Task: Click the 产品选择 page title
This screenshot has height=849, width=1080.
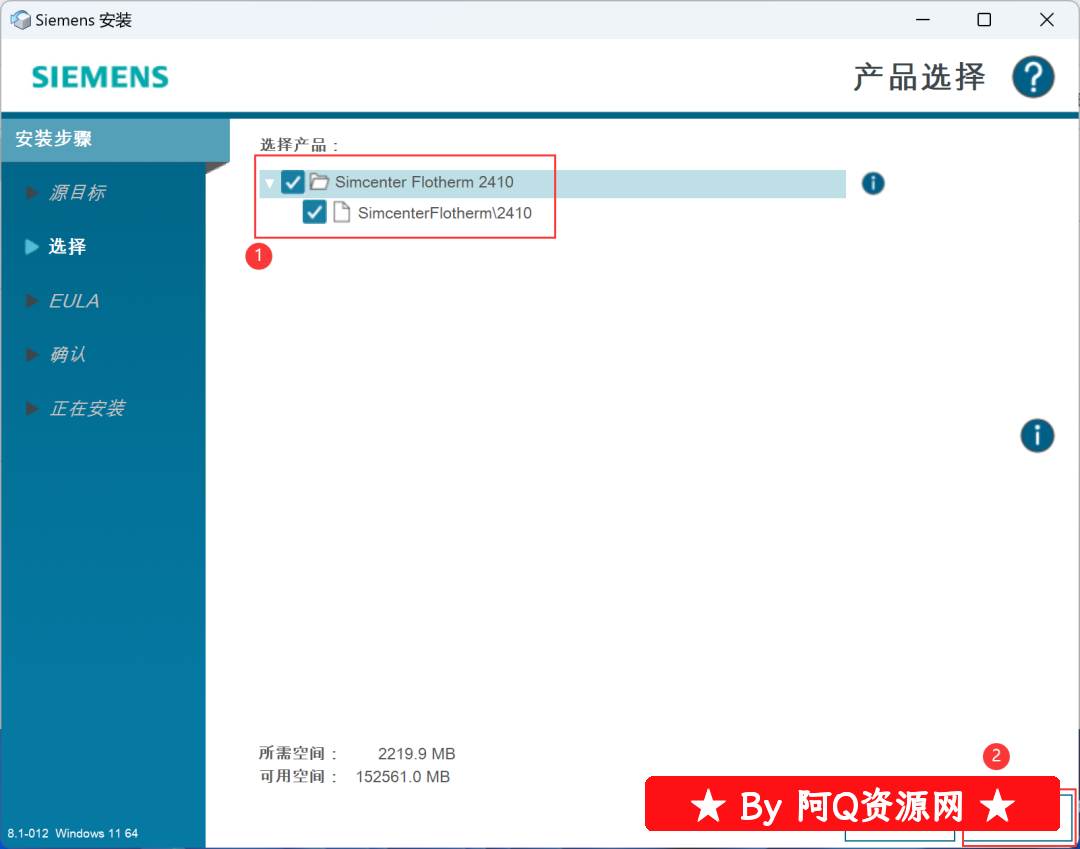Action: 920,77
